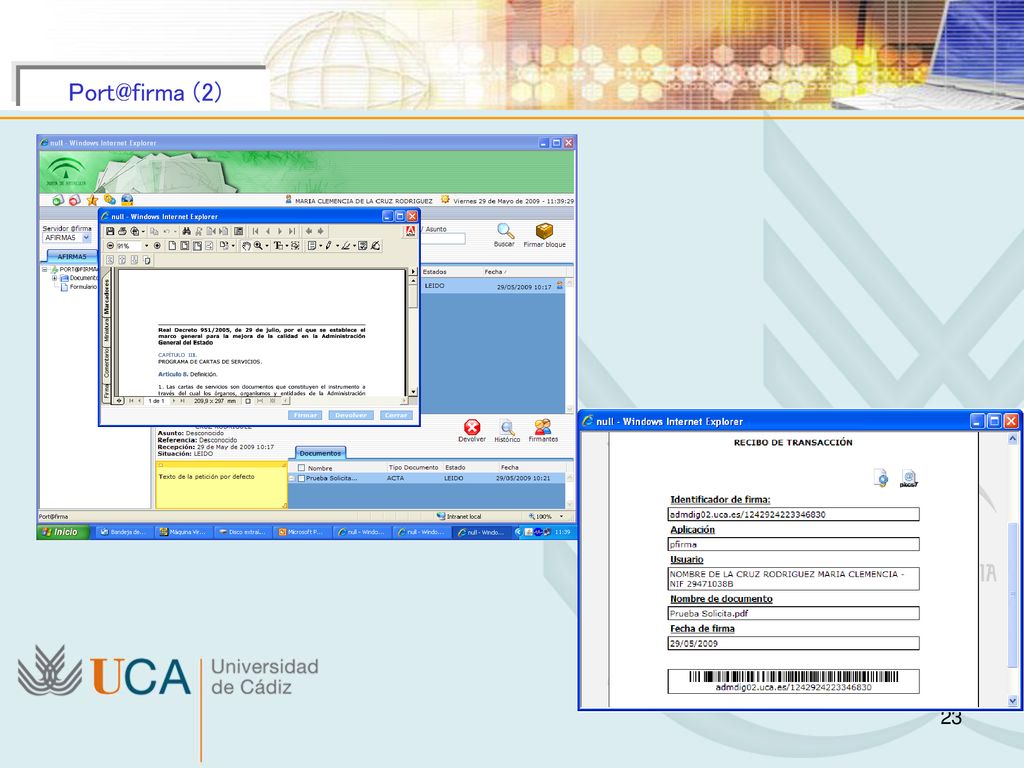Open Microsoft P... taskbar item
The width and height of the screenshot is (1024, 768).
(301, 532)
